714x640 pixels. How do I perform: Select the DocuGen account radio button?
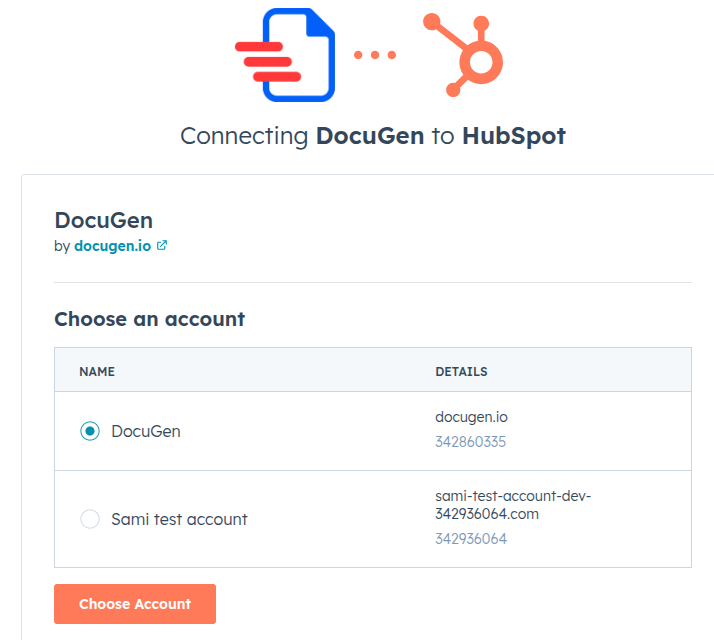pos(90,431)
